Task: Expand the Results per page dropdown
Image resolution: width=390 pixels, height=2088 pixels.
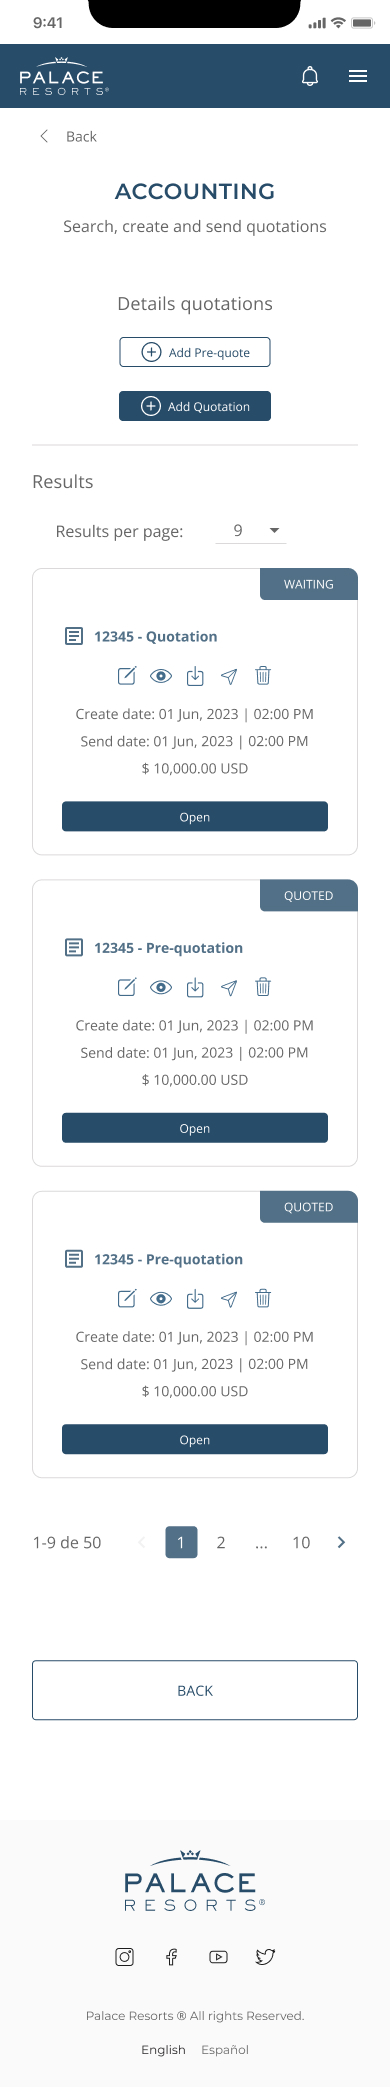Action: (x=251, y=531)
